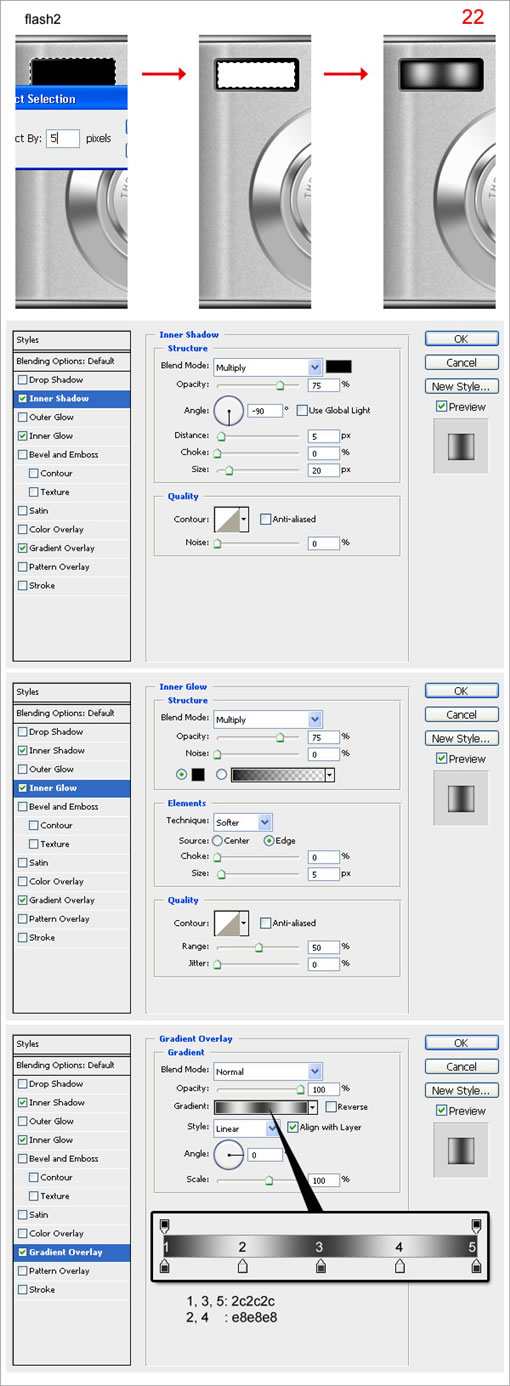Click the gradient preview bar in Gradient Overlay

(261, 1107)
